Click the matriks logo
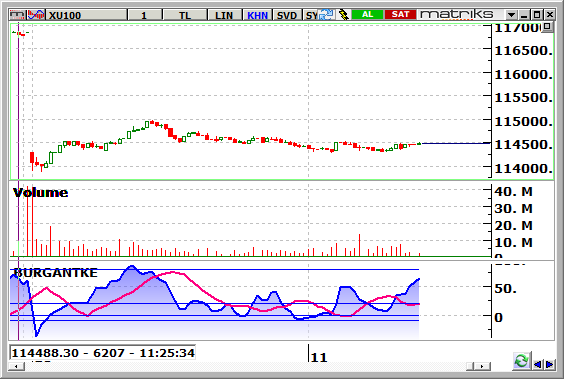This screenshot has width=564, height=379. pos(457,14)
